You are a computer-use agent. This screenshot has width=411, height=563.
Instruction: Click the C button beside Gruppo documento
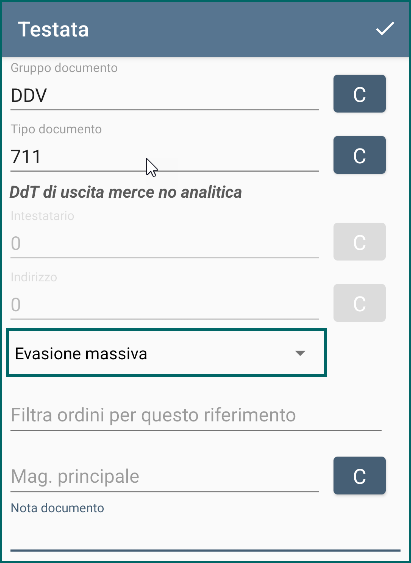pos(359,94)
